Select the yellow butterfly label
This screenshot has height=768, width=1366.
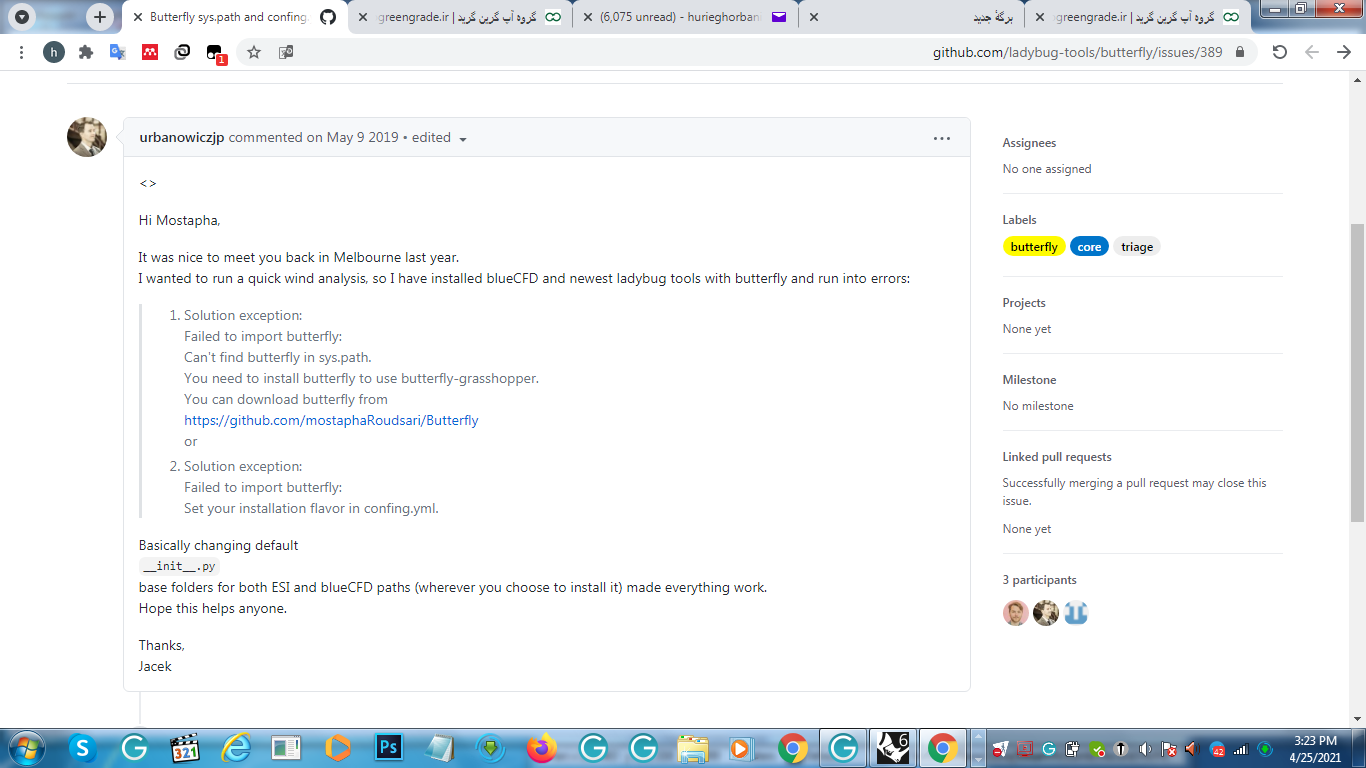(1034, 247)
